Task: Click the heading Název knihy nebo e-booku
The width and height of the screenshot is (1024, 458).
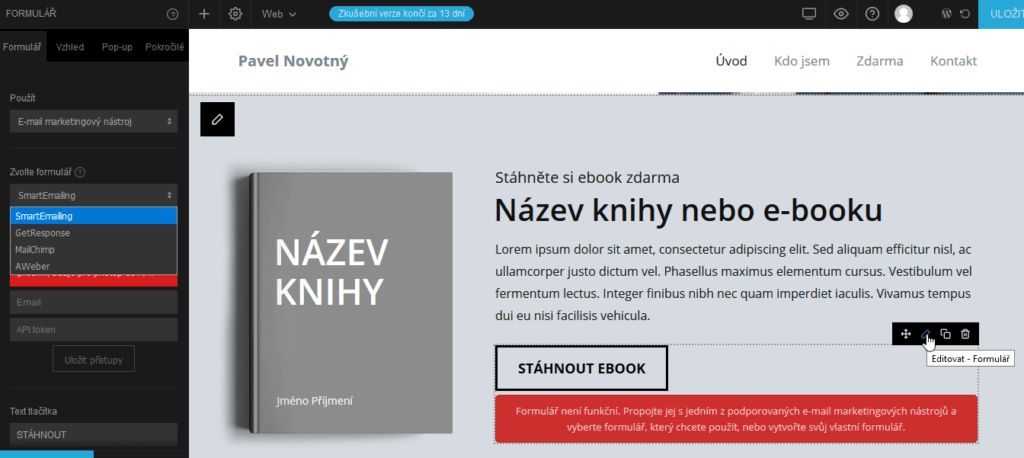Action: tap(688, 210)
